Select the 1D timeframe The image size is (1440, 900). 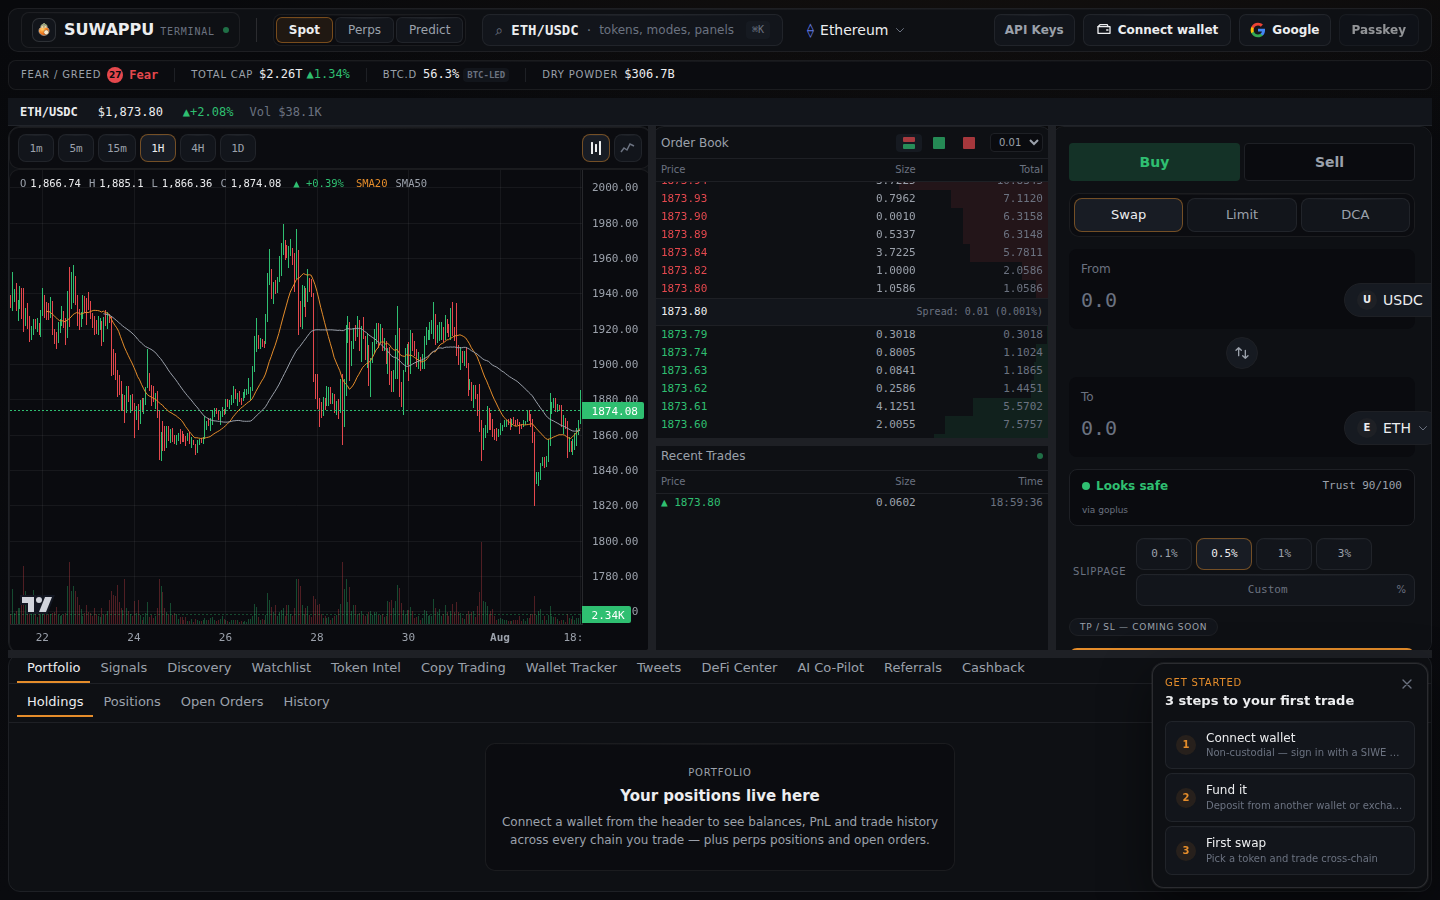(x=238, y=148)
